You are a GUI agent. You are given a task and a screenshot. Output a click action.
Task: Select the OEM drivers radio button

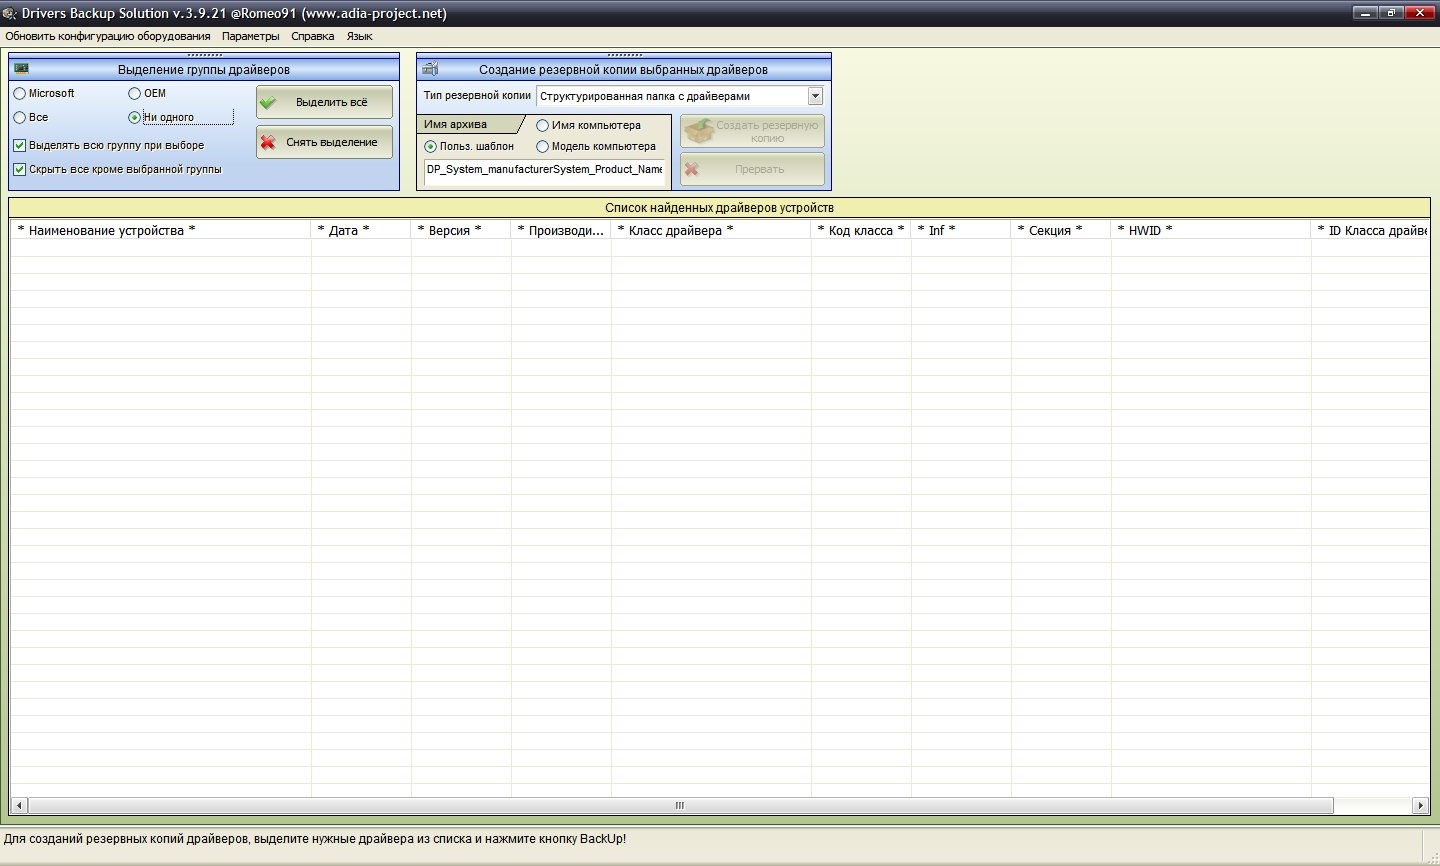[135, 93]
